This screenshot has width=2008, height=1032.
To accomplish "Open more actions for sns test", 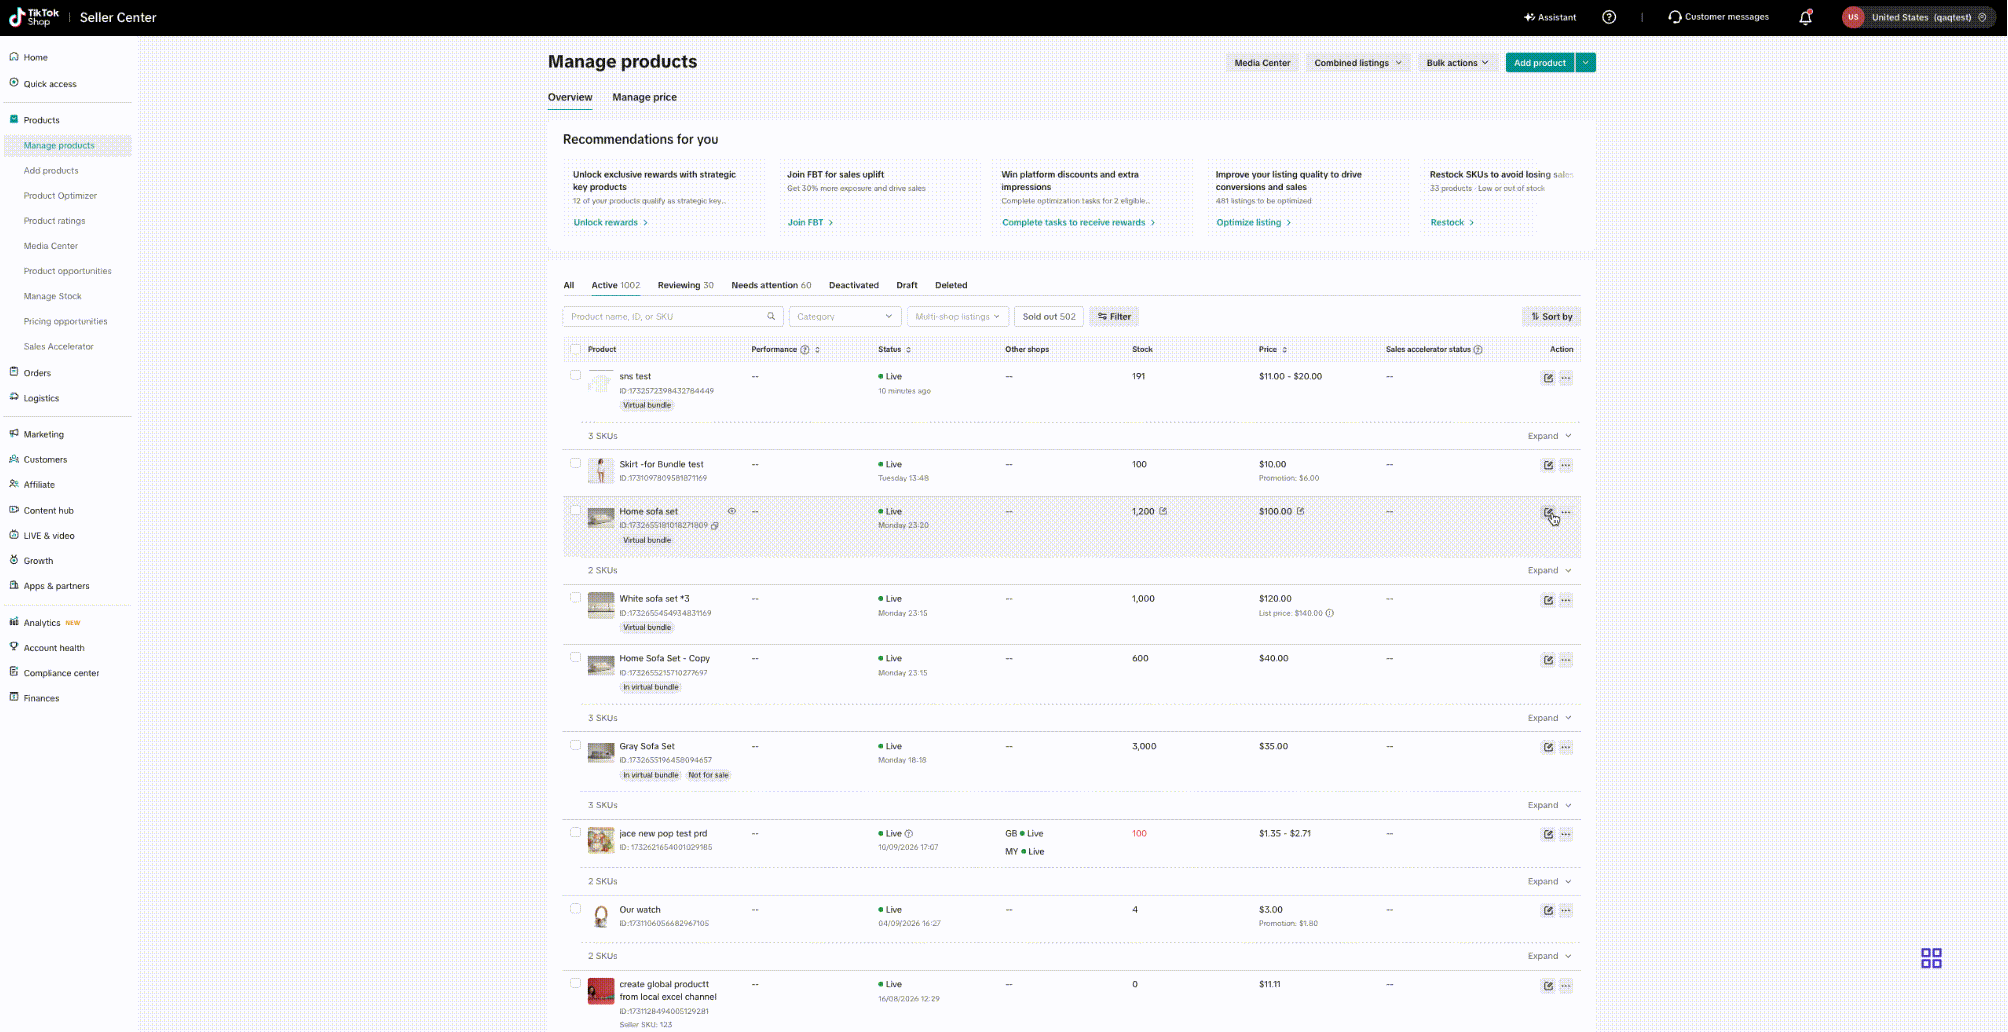I will (1566, 378).
